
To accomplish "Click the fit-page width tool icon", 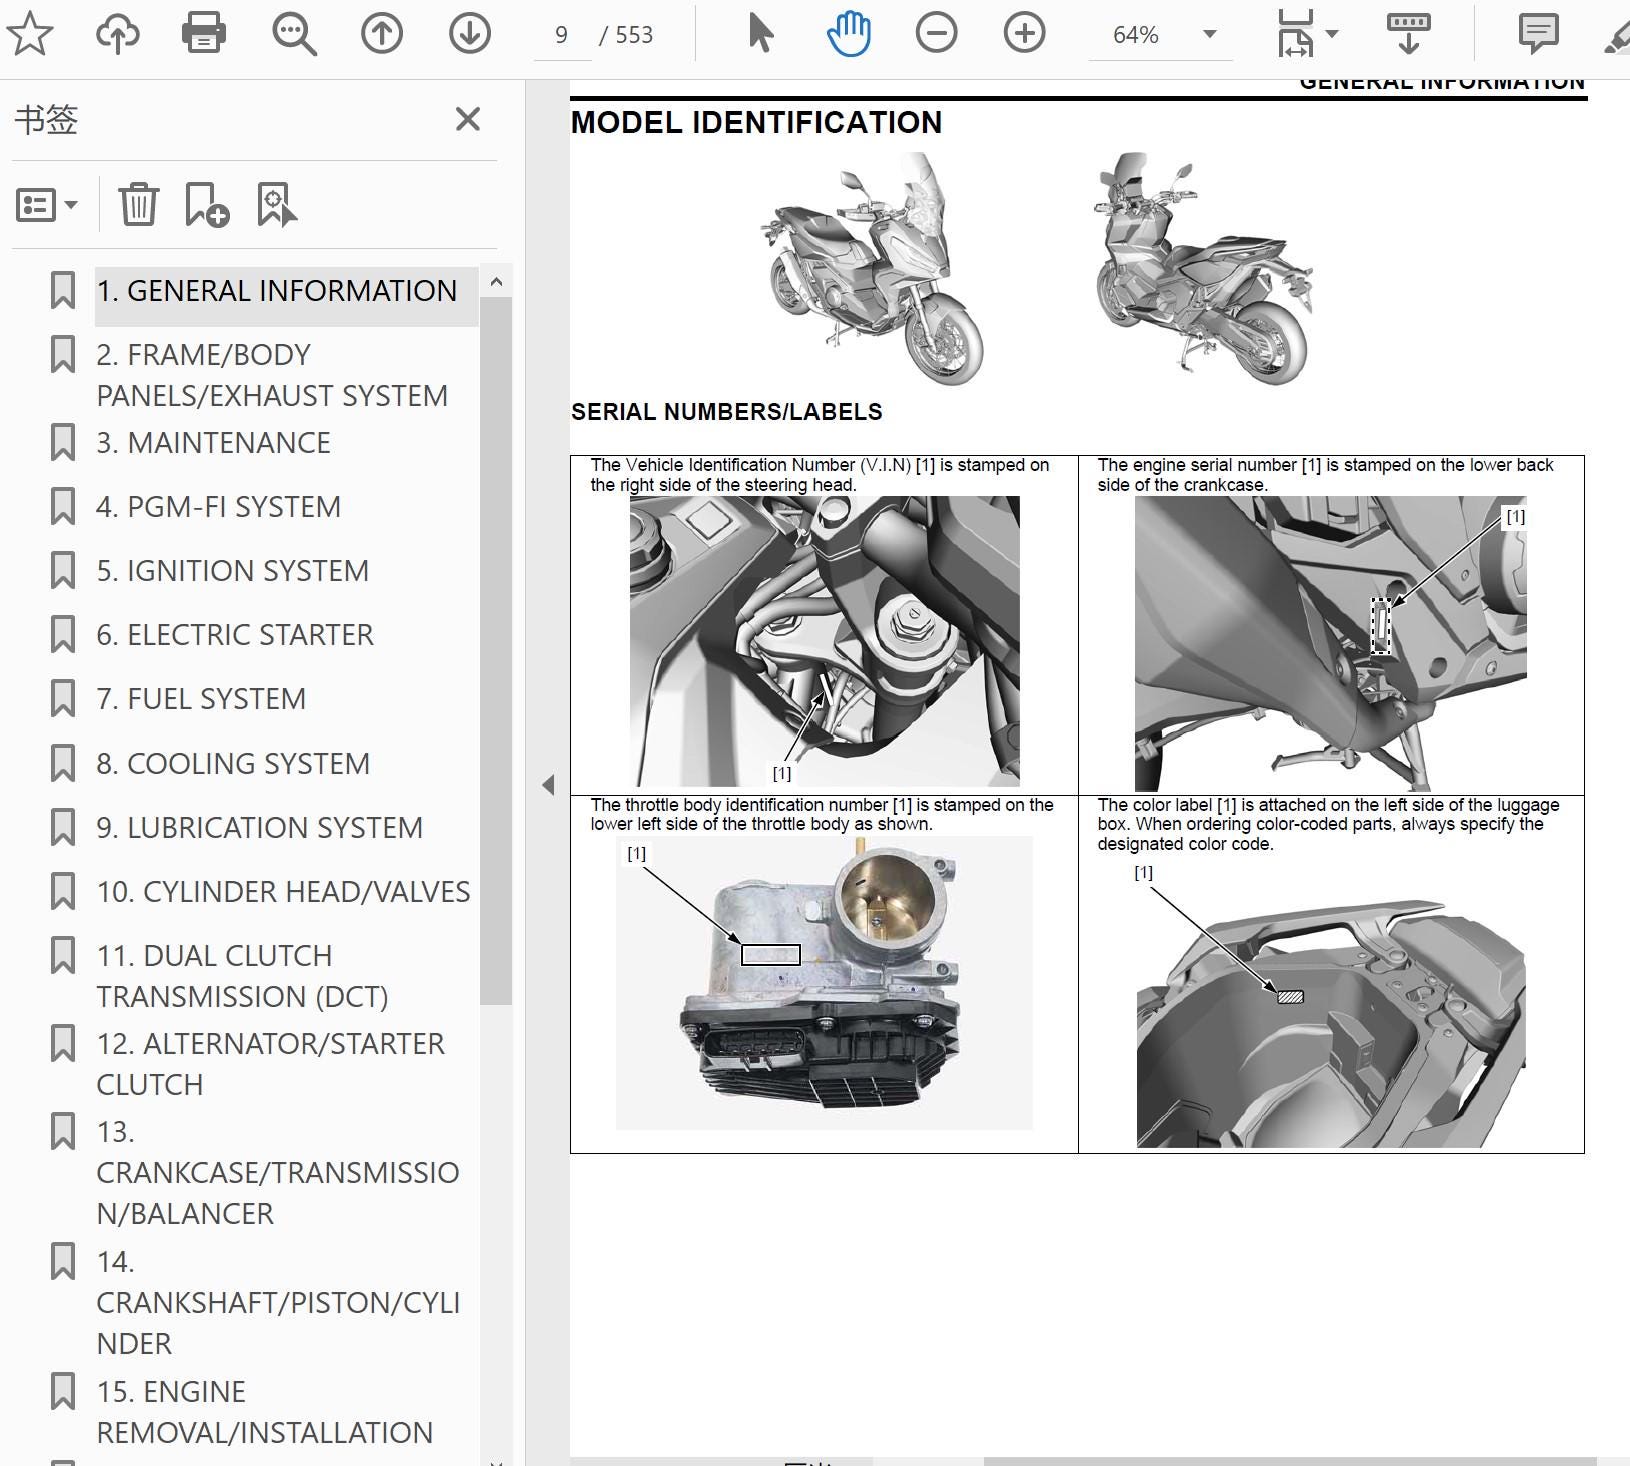I will click(1296, 34).
